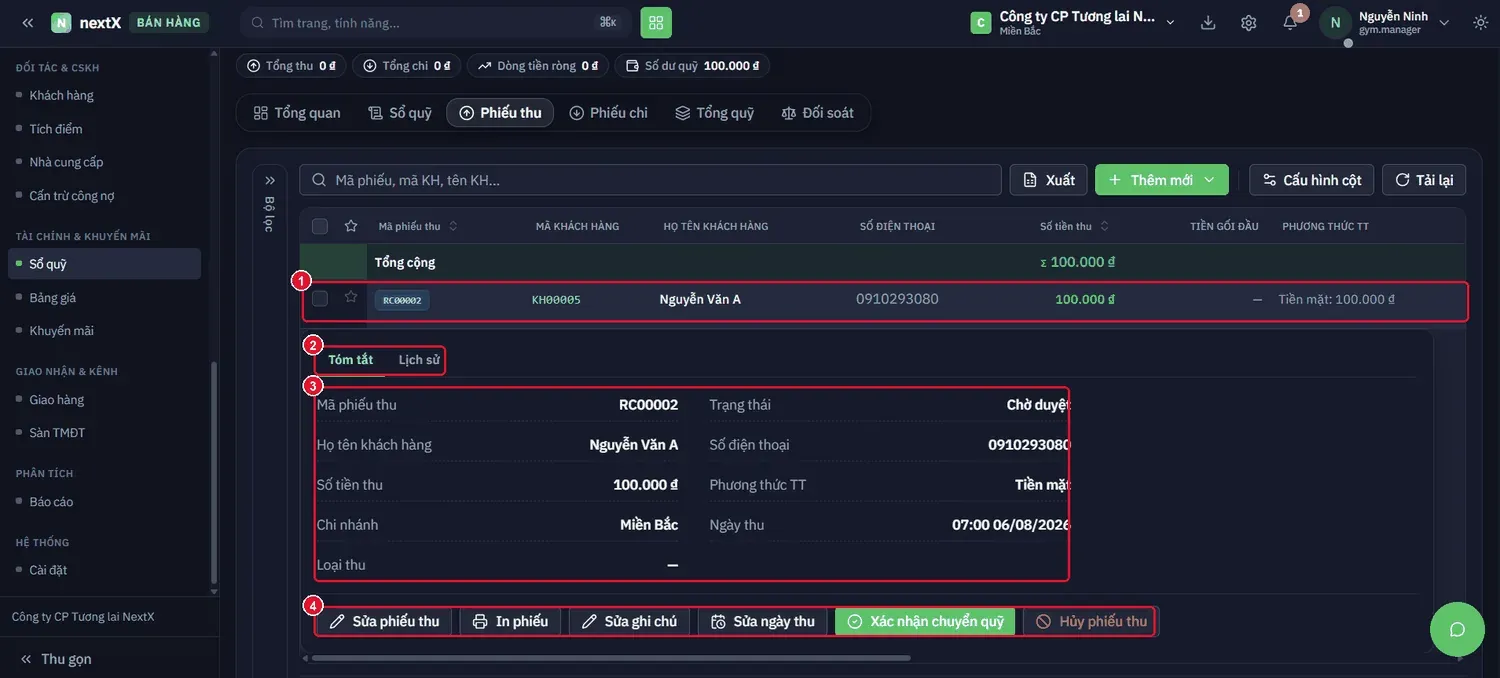Click the Hủy phiếu thu button
The image size is (1500, 678).
pyautogui.click(x=1091, y=621)
